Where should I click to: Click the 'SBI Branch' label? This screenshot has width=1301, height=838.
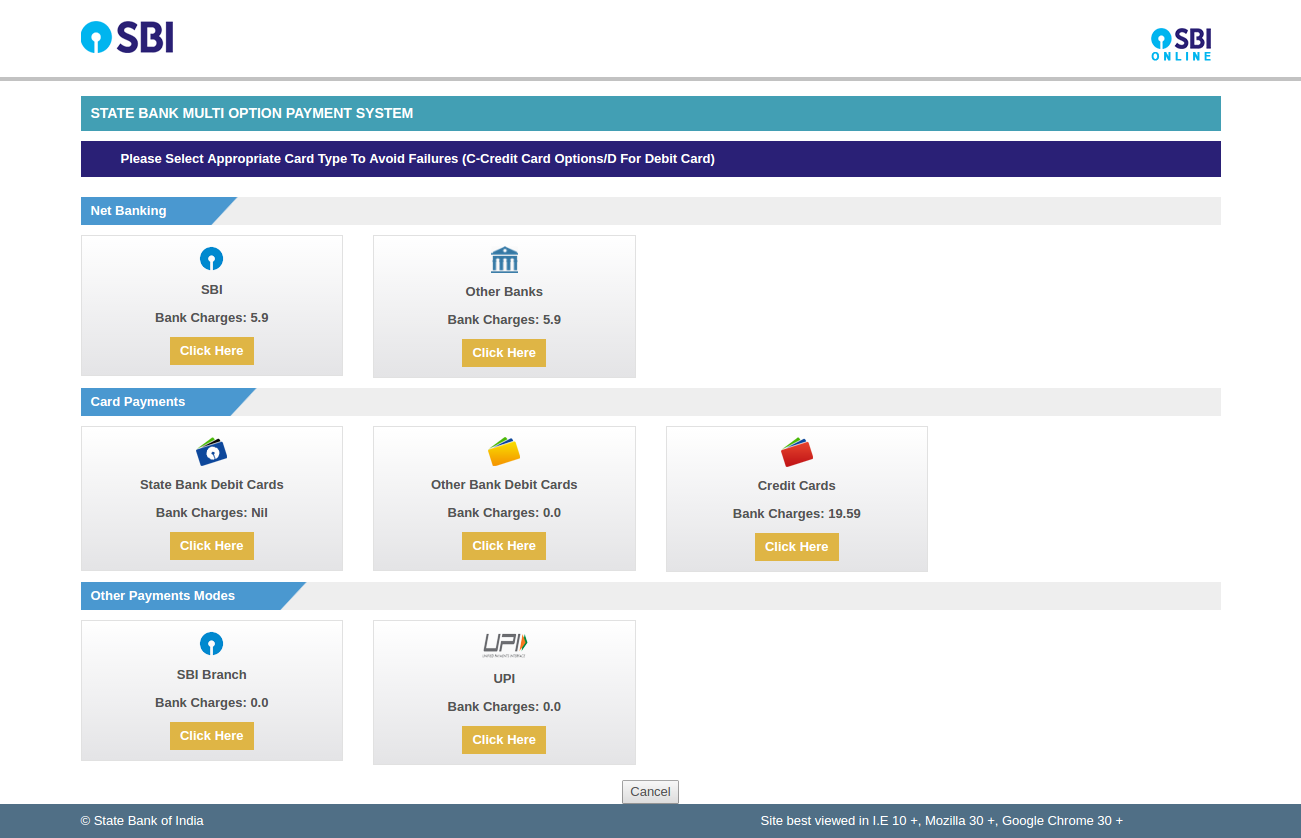click(x=211, y=675)
